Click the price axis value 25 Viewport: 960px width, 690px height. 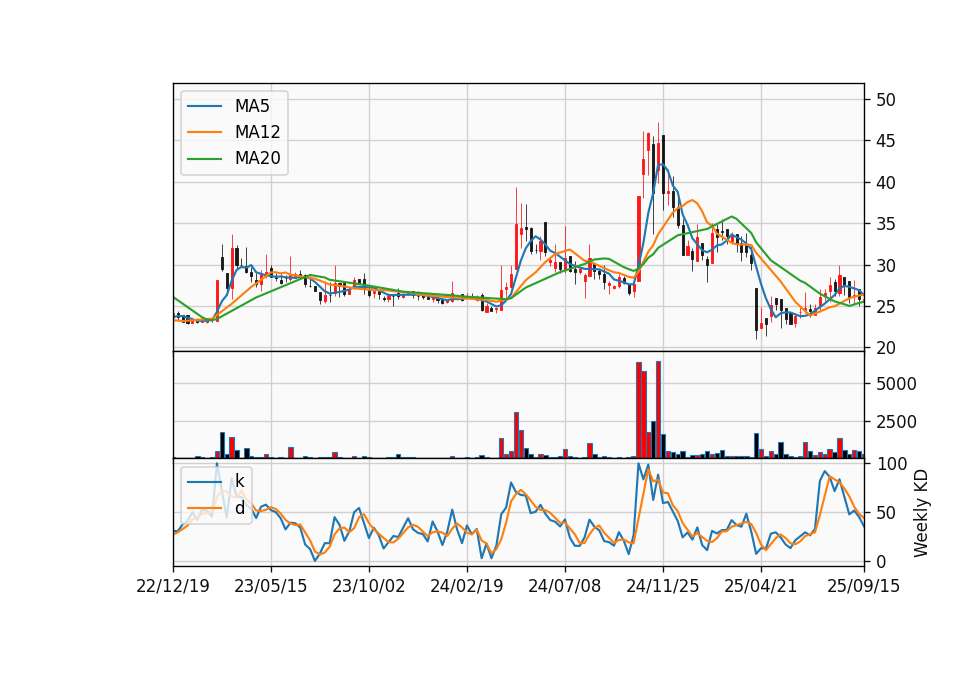[x=885, y=307]
